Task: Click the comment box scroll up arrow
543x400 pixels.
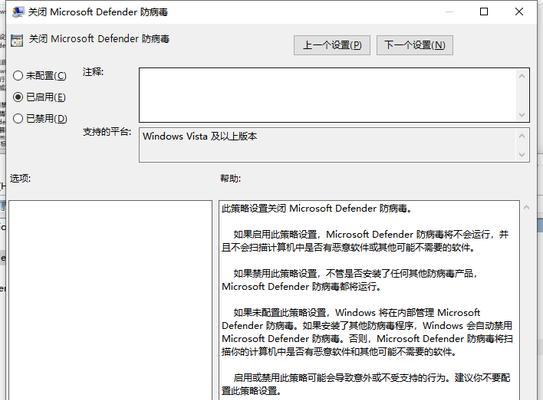Action: [522, 76]
